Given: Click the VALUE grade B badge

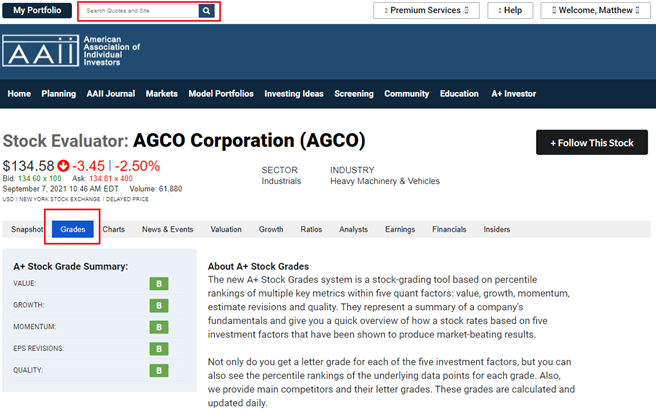Looking at the screenshot, I should click(159, 284).
